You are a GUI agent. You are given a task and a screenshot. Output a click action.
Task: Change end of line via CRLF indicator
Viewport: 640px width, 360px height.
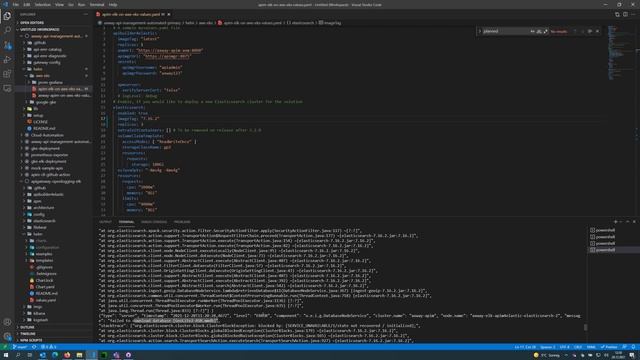[x=578, y=347]
